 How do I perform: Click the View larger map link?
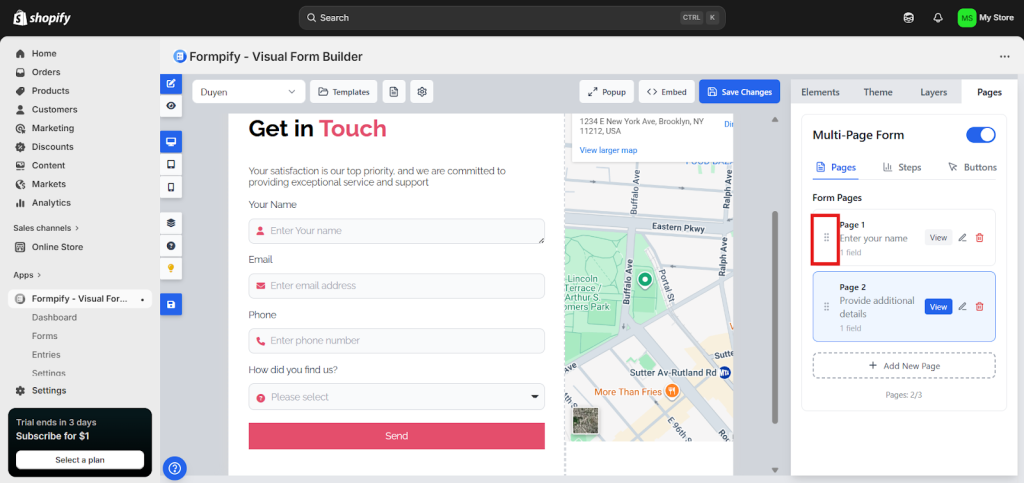[x=608, y=150]
